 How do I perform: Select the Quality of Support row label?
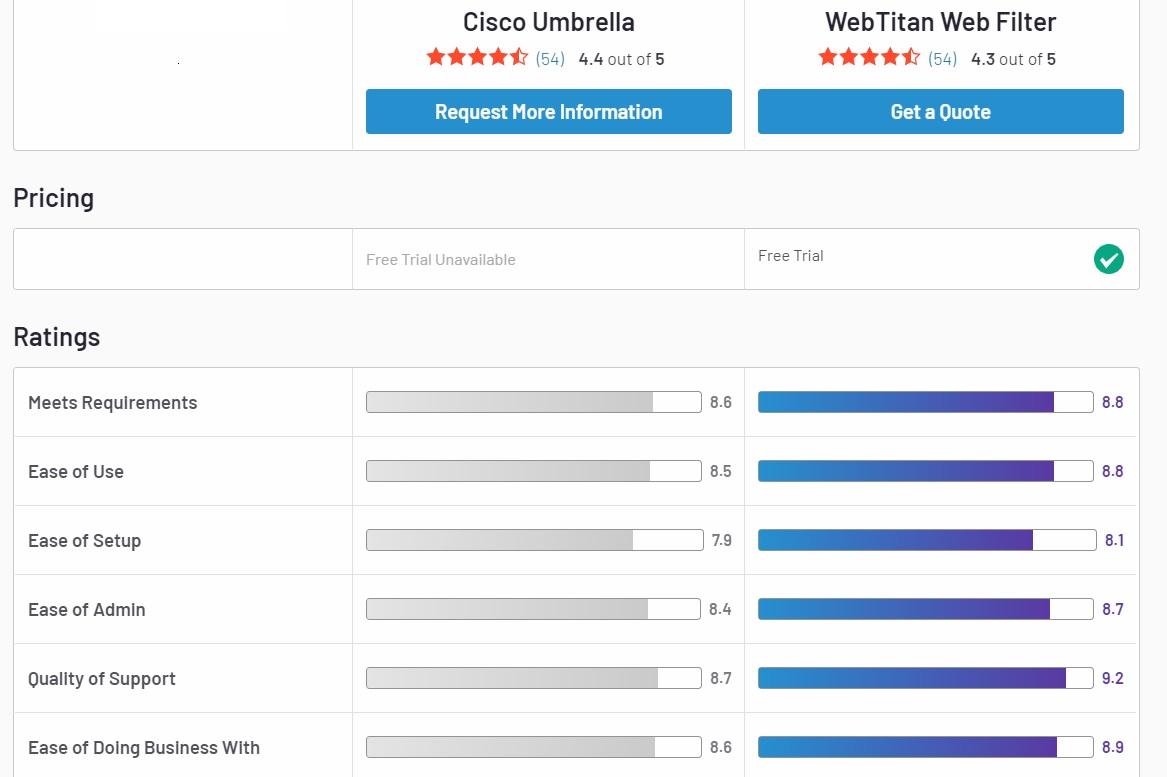(102, 679)
